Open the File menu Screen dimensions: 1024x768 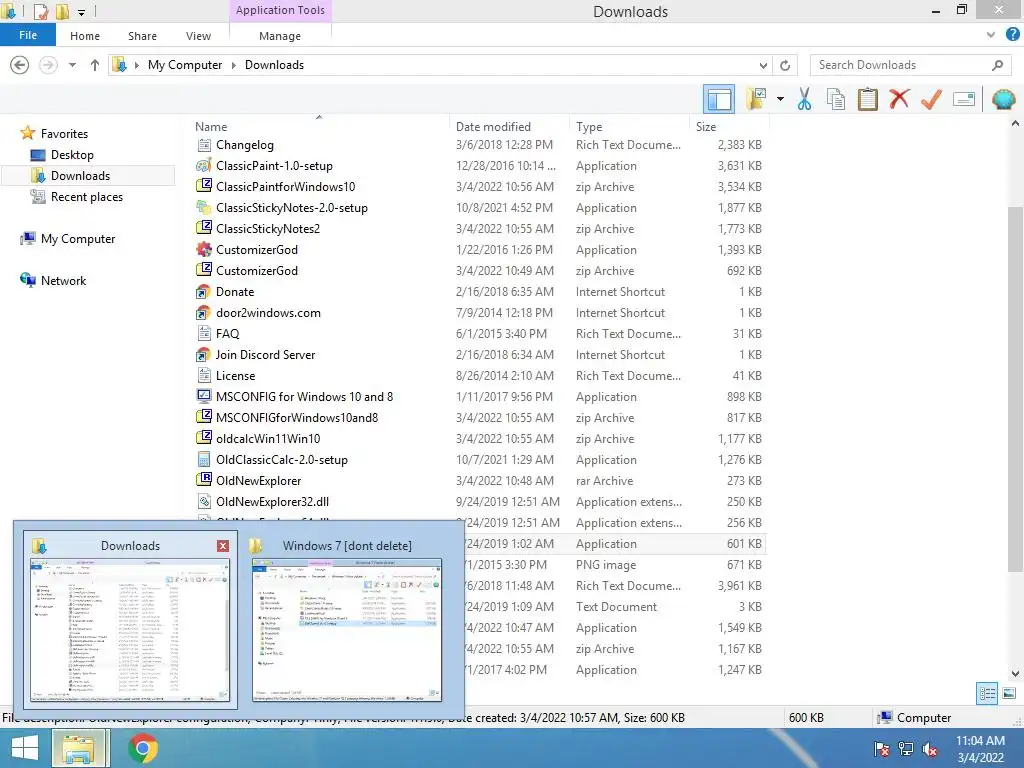[28, 35]
